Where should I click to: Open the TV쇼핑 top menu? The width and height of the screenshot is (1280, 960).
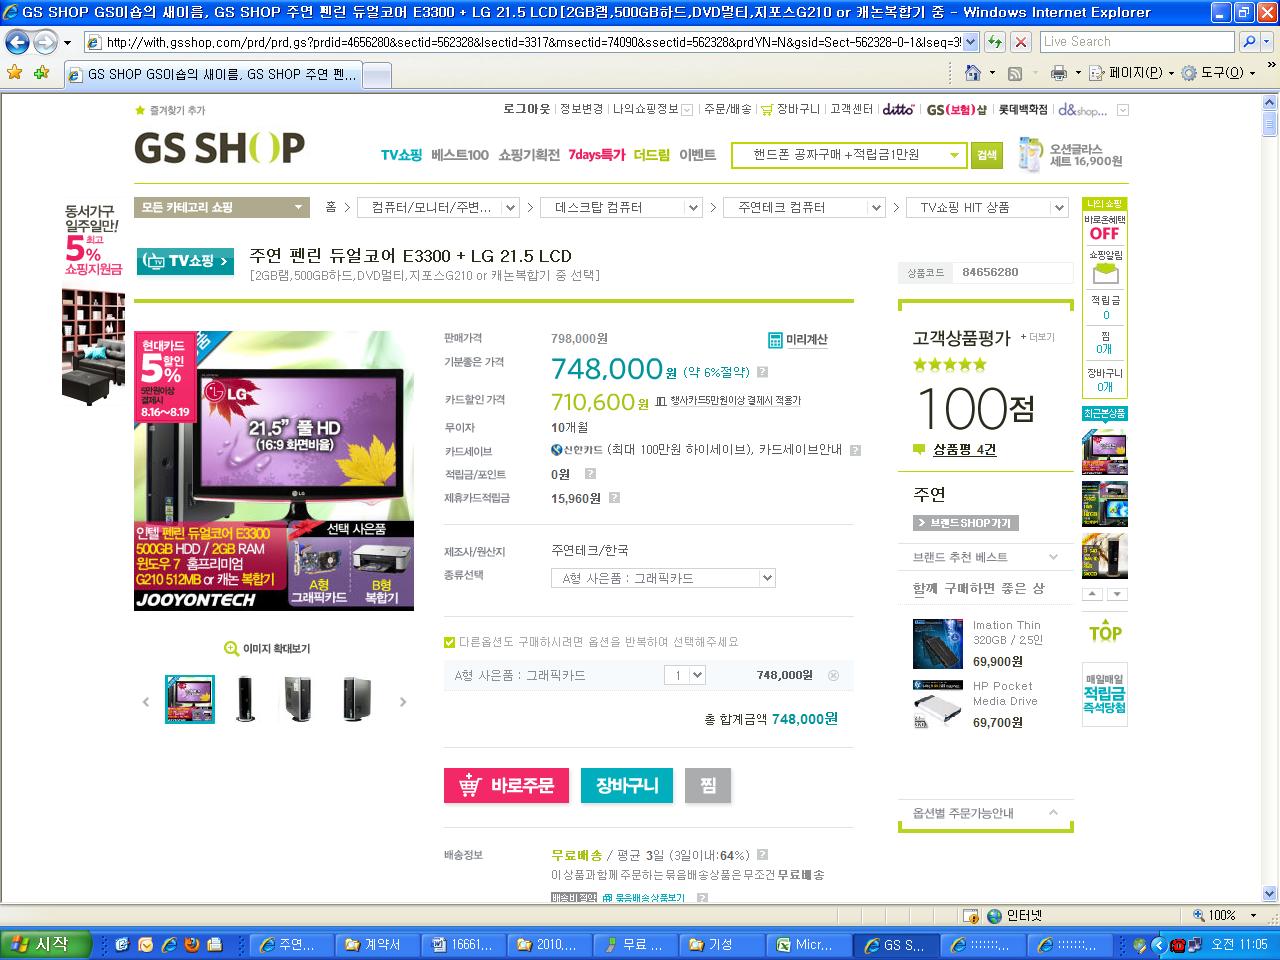point(401,155)
